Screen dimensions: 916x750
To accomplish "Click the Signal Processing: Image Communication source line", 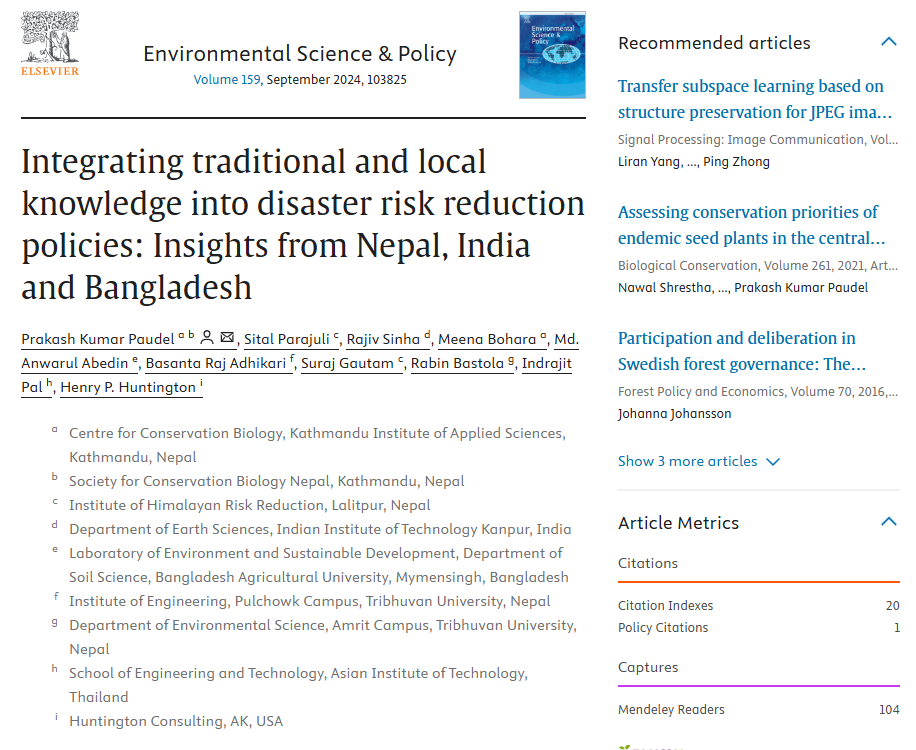I will coord(758,140).
